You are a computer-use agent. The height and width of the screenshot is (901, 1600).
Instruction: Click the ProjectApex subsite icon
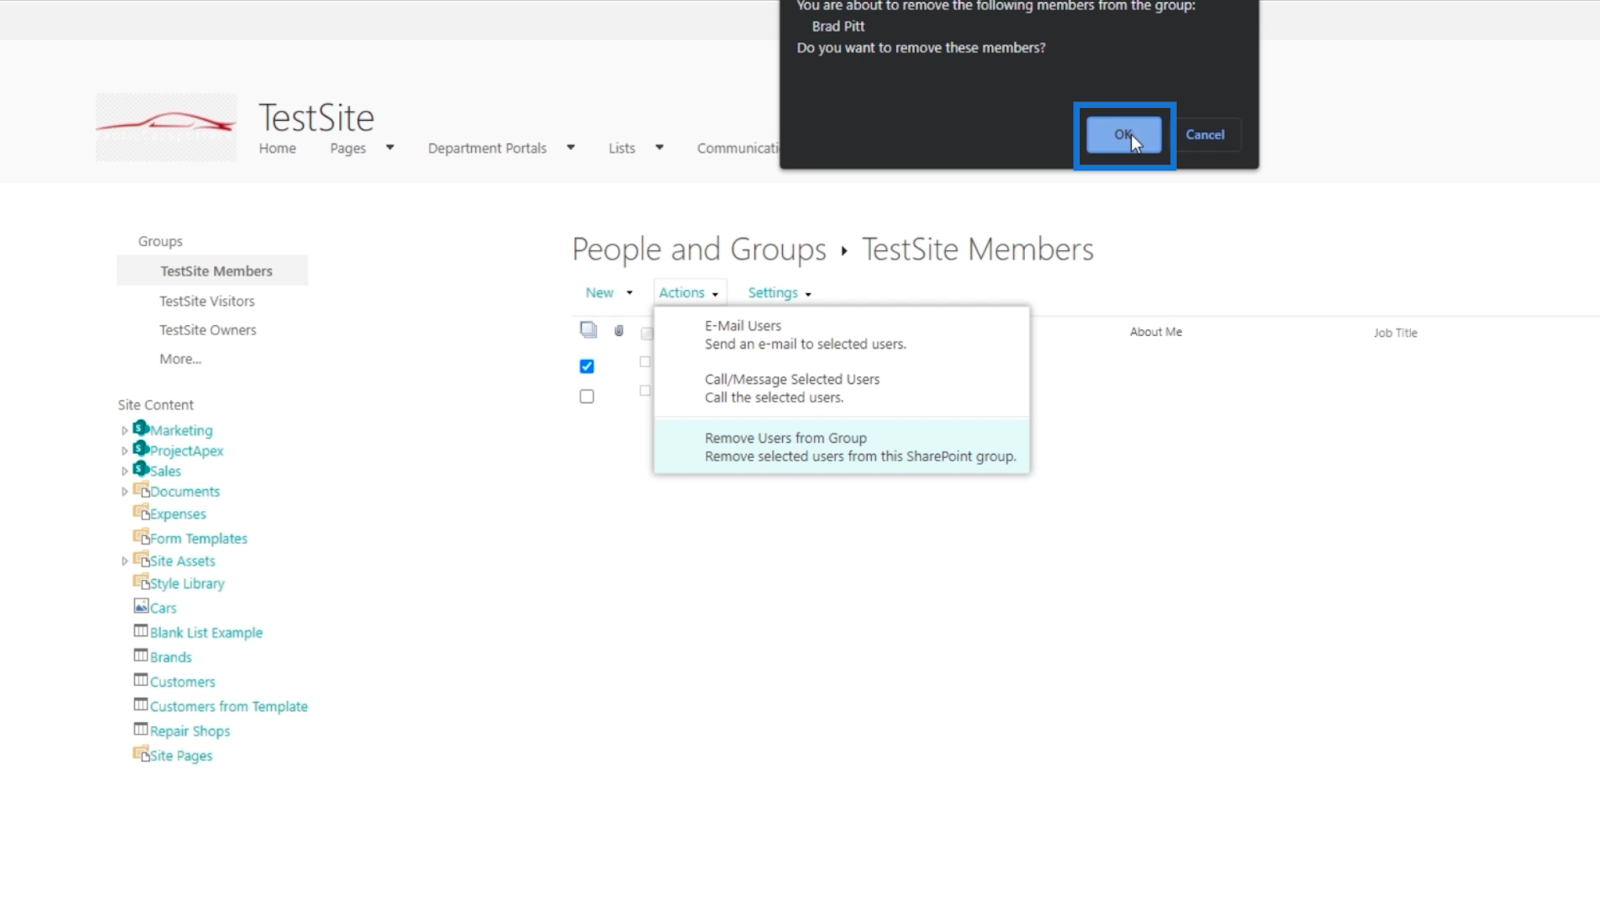click(141, 448)
